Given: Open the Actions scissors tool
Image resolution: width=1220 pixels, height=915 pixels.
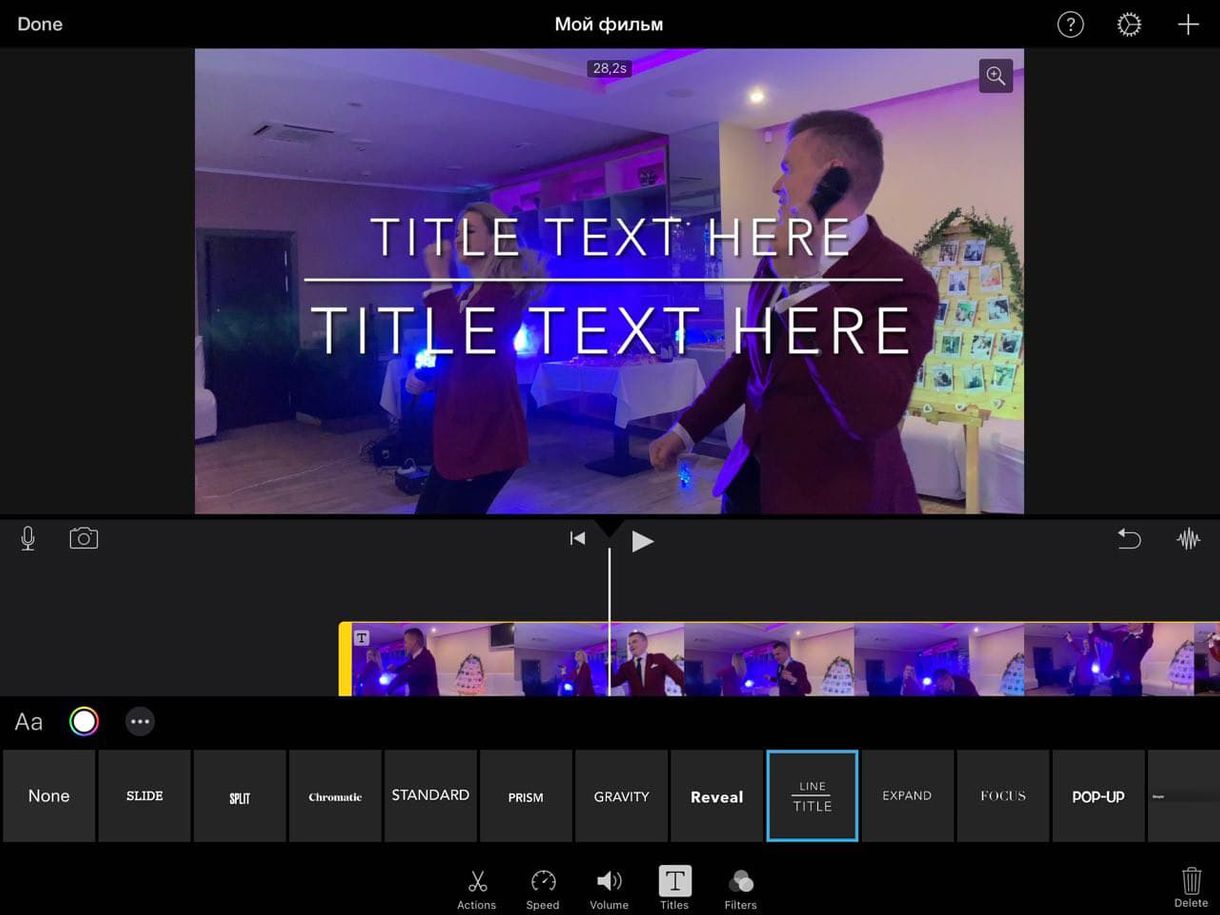Looking at the screenshot, I should point(476,886).
